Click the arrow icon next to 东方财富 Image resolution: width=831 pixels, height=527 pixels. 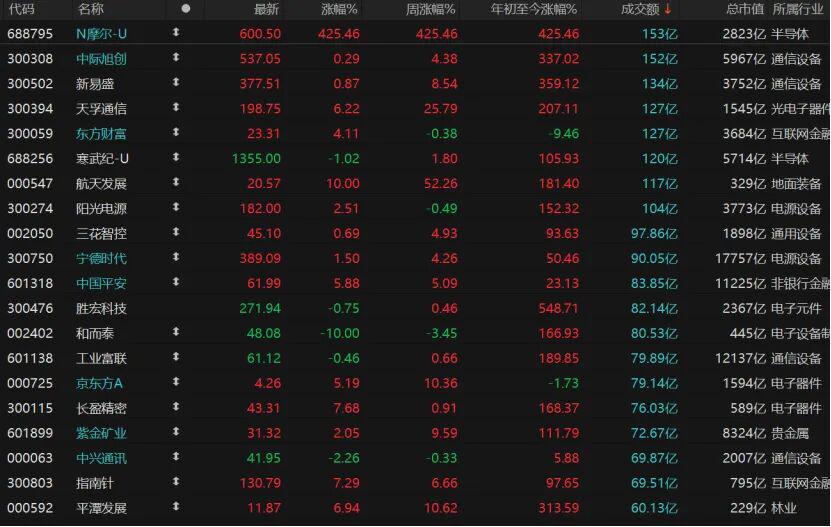(x=177, y=133)
